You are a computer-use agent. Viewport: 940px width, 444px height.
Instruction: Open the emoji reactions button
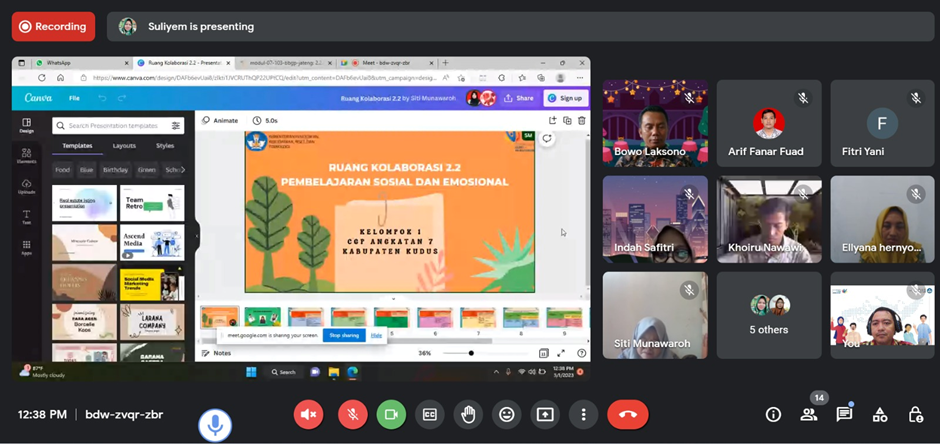[x=507, y=415]
